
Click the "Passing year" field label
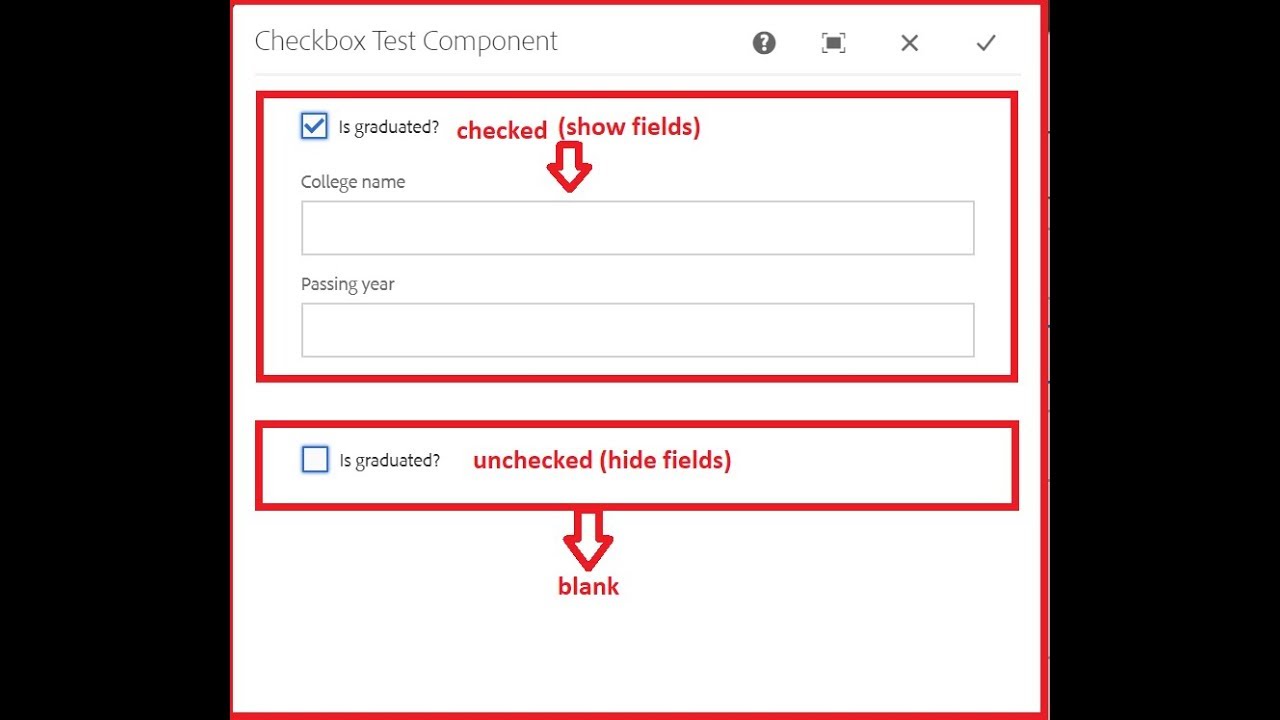pos(347,284)
